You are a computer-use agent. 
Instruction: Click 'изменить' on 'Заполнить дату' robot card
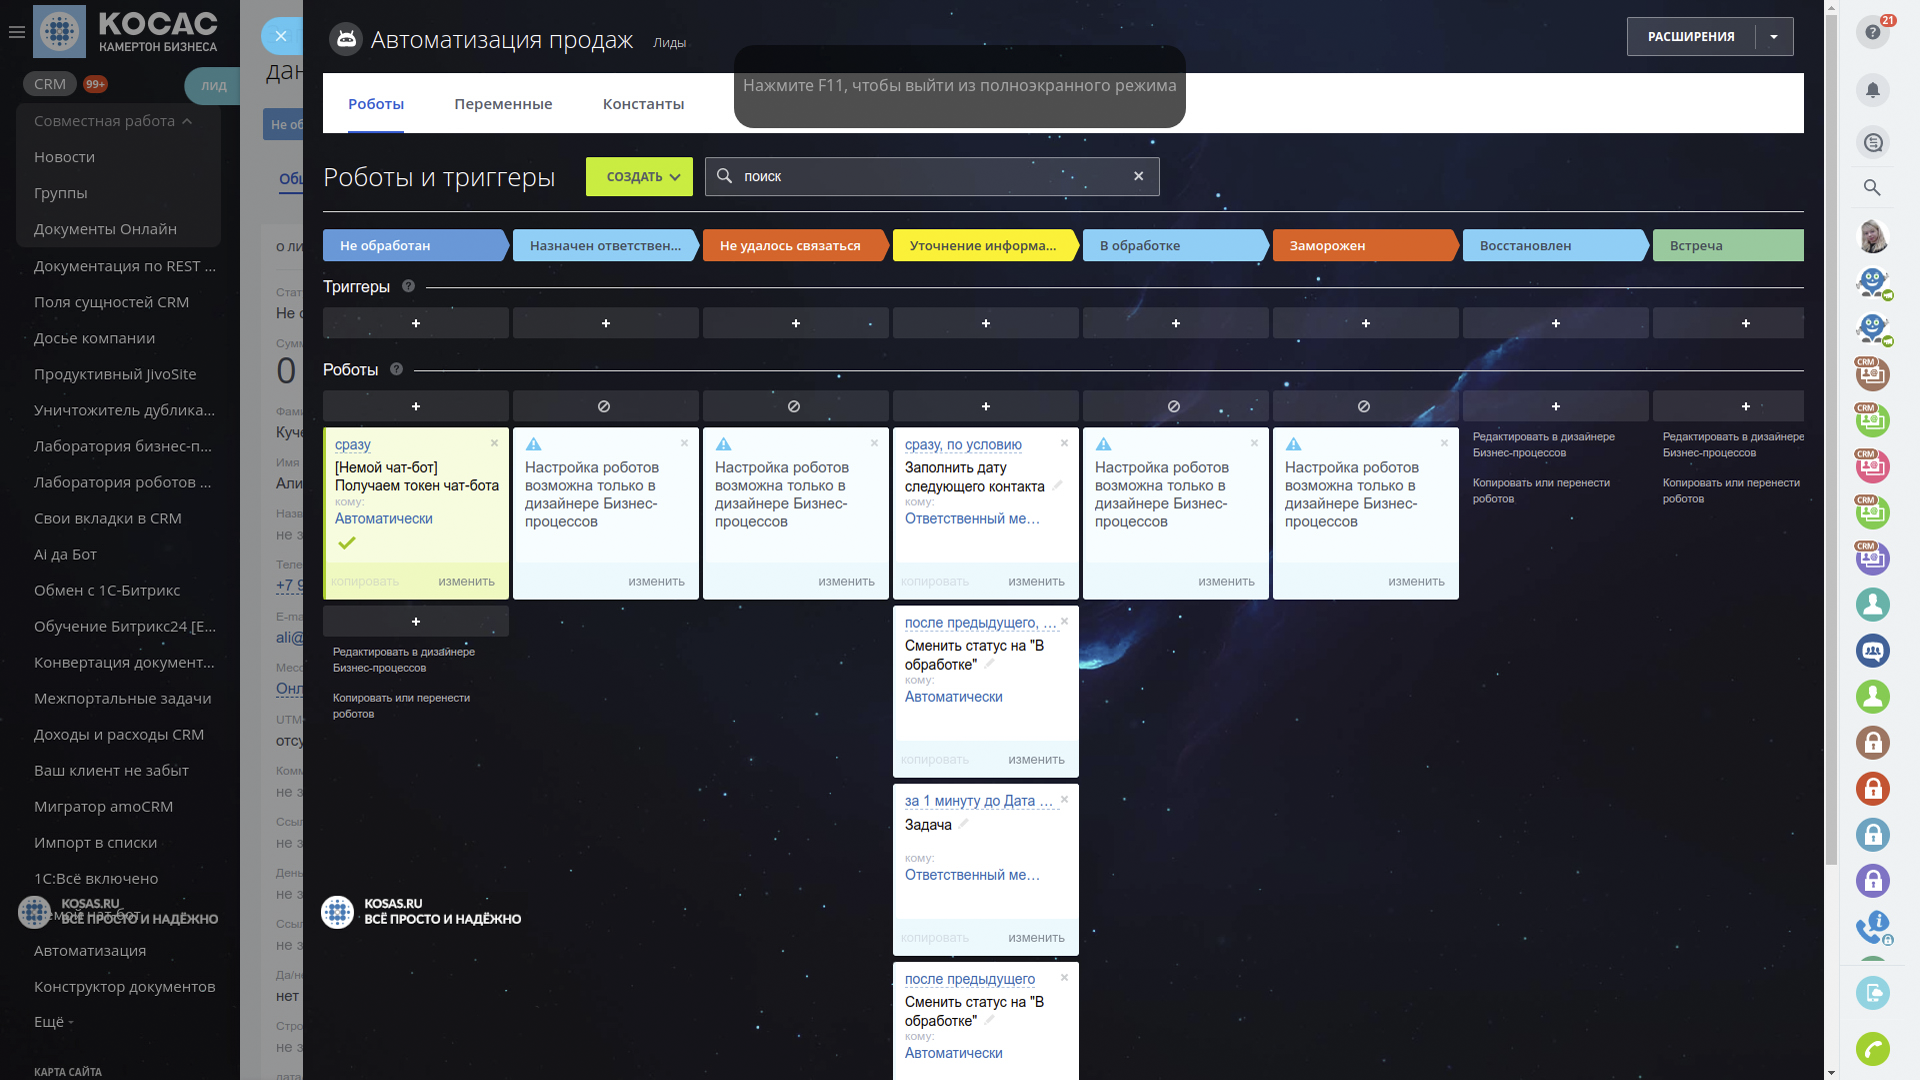pyautogui.click(x=1036, y=581)
